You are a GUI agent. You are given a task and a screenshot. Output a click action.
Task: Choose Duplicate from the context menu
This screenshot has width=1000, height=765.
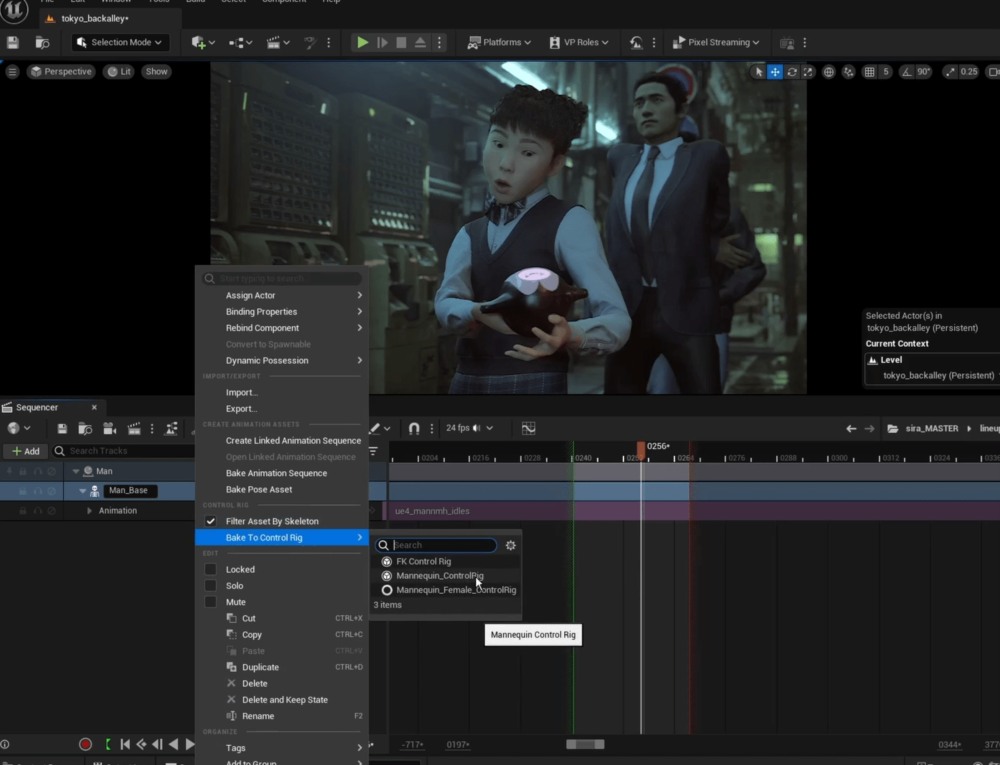(x=282, y=667)
